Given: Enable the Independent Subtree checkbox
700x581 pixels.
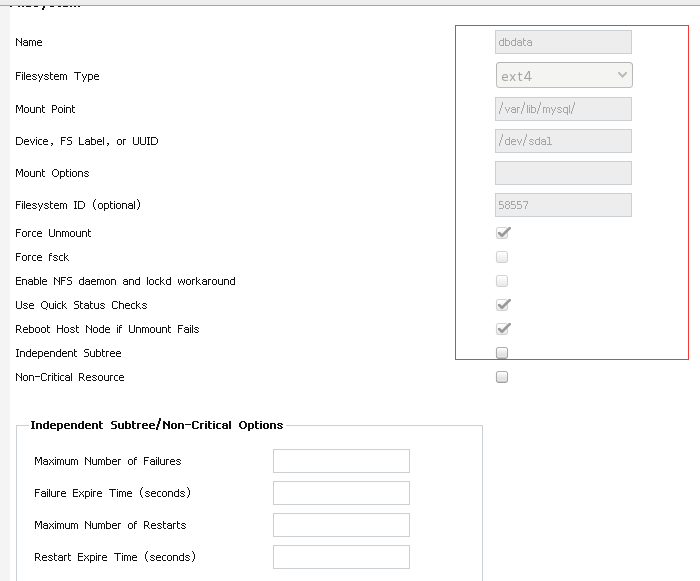Looking at the screenshot, I should [x=502, y=353].
